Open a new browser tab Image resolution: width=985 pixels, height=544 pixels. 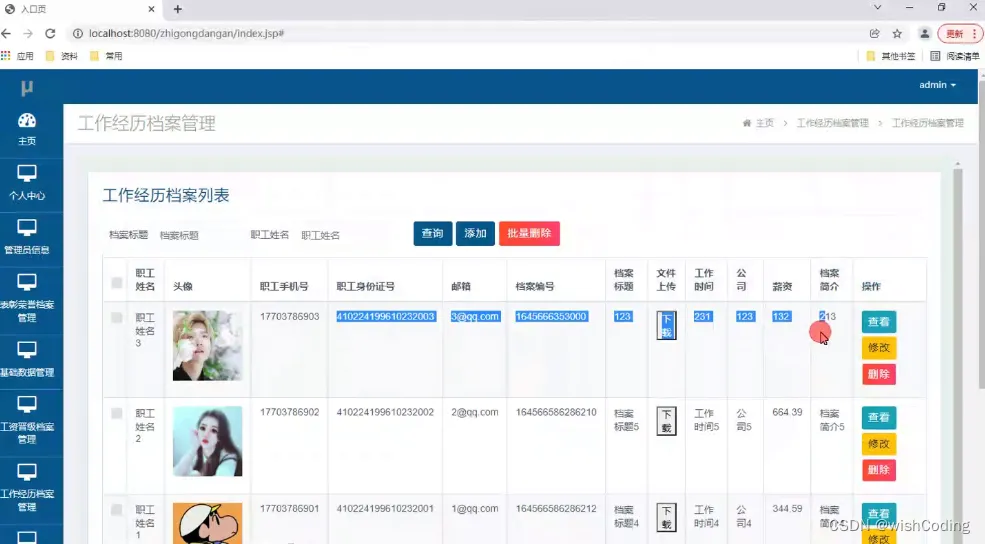178,9
